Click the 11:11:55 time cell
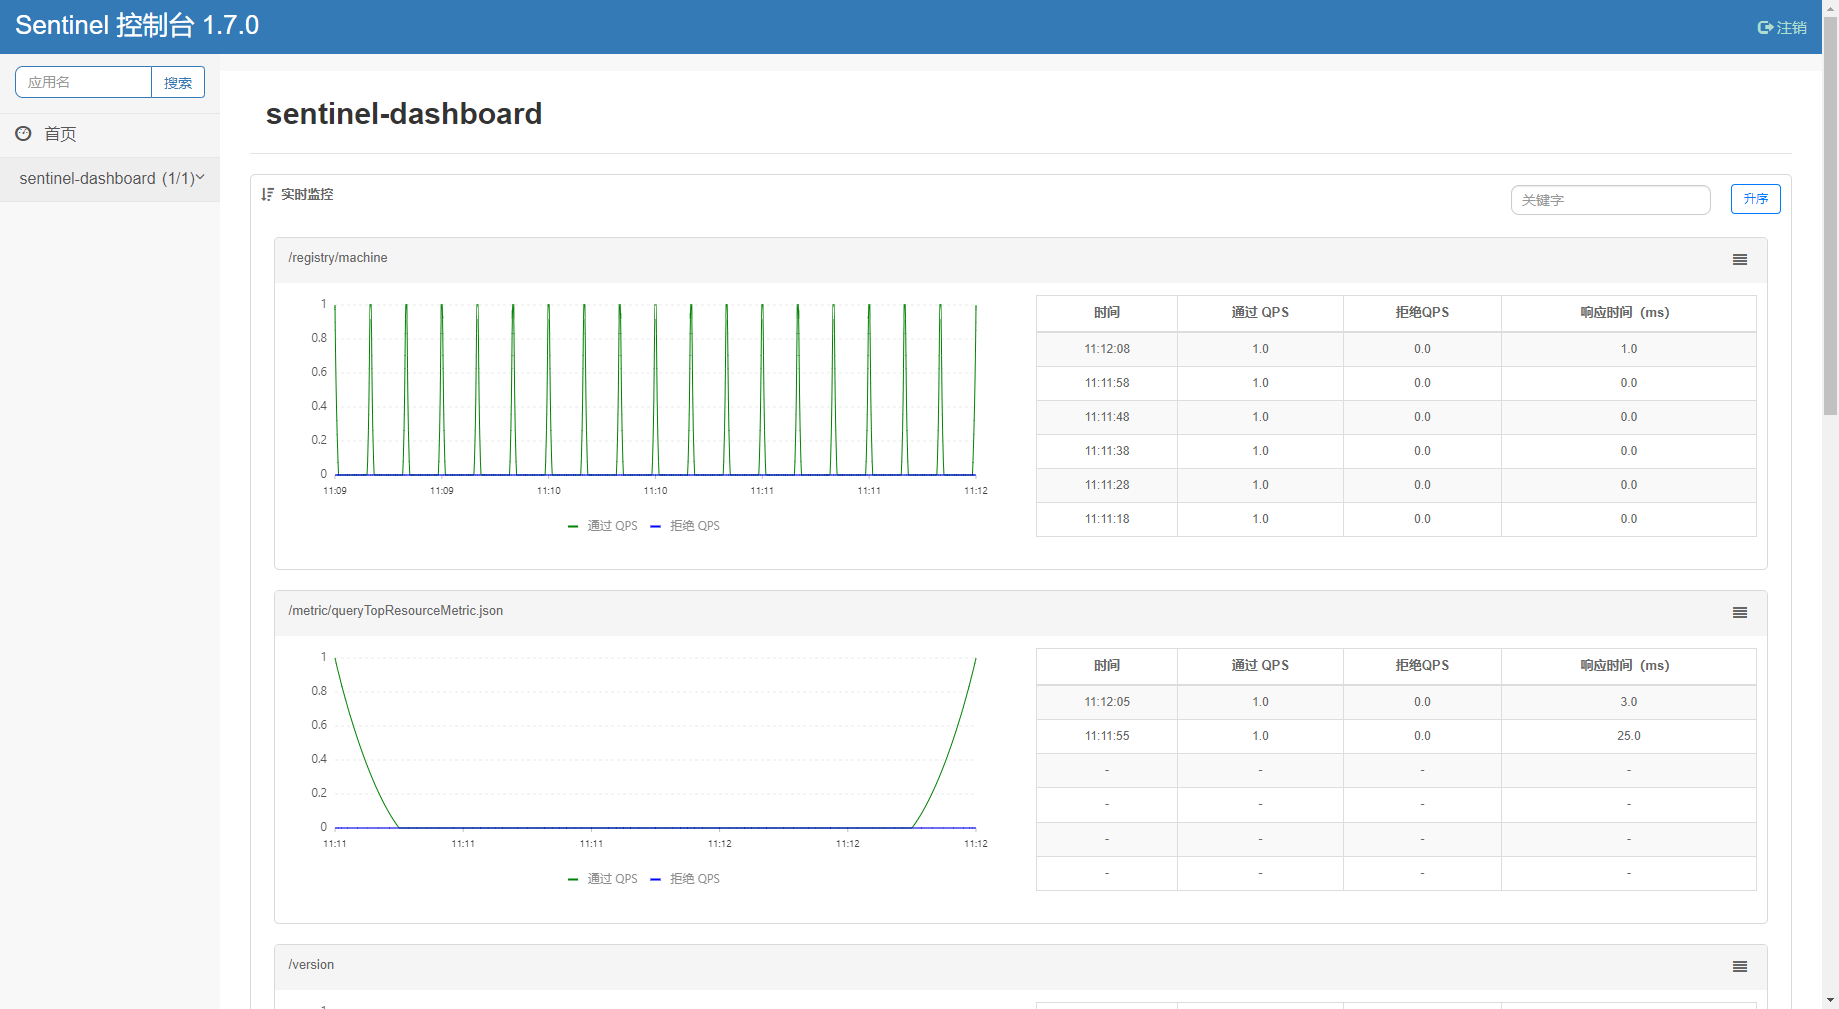The width and height of the screenshot is (1839, 1009). click(x=1107, y=736)
